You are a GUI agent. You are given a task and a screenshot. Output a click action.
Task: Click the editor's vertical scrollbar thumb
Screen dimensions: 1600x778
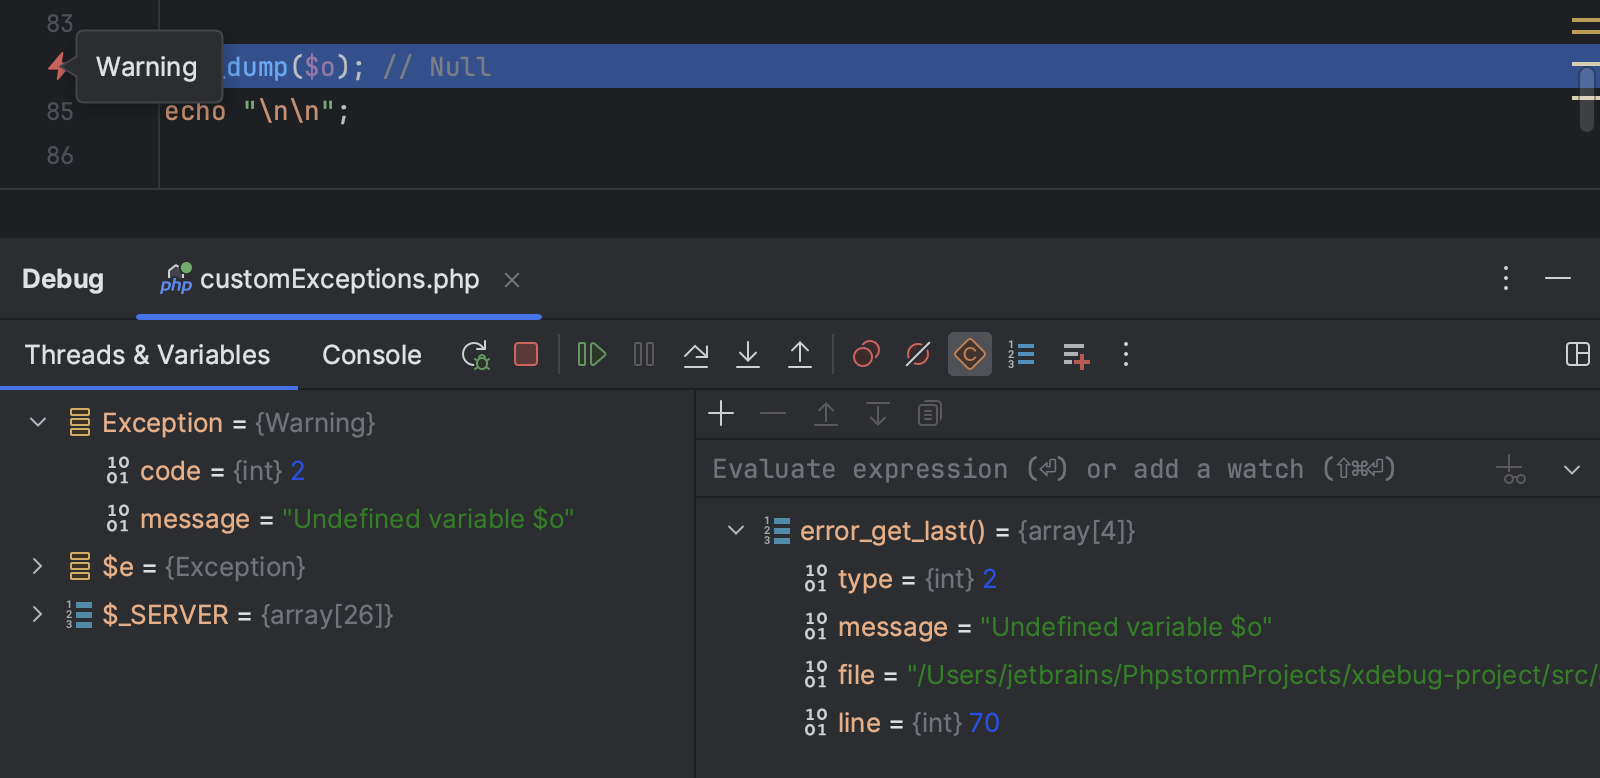(x=1586, y=99)
